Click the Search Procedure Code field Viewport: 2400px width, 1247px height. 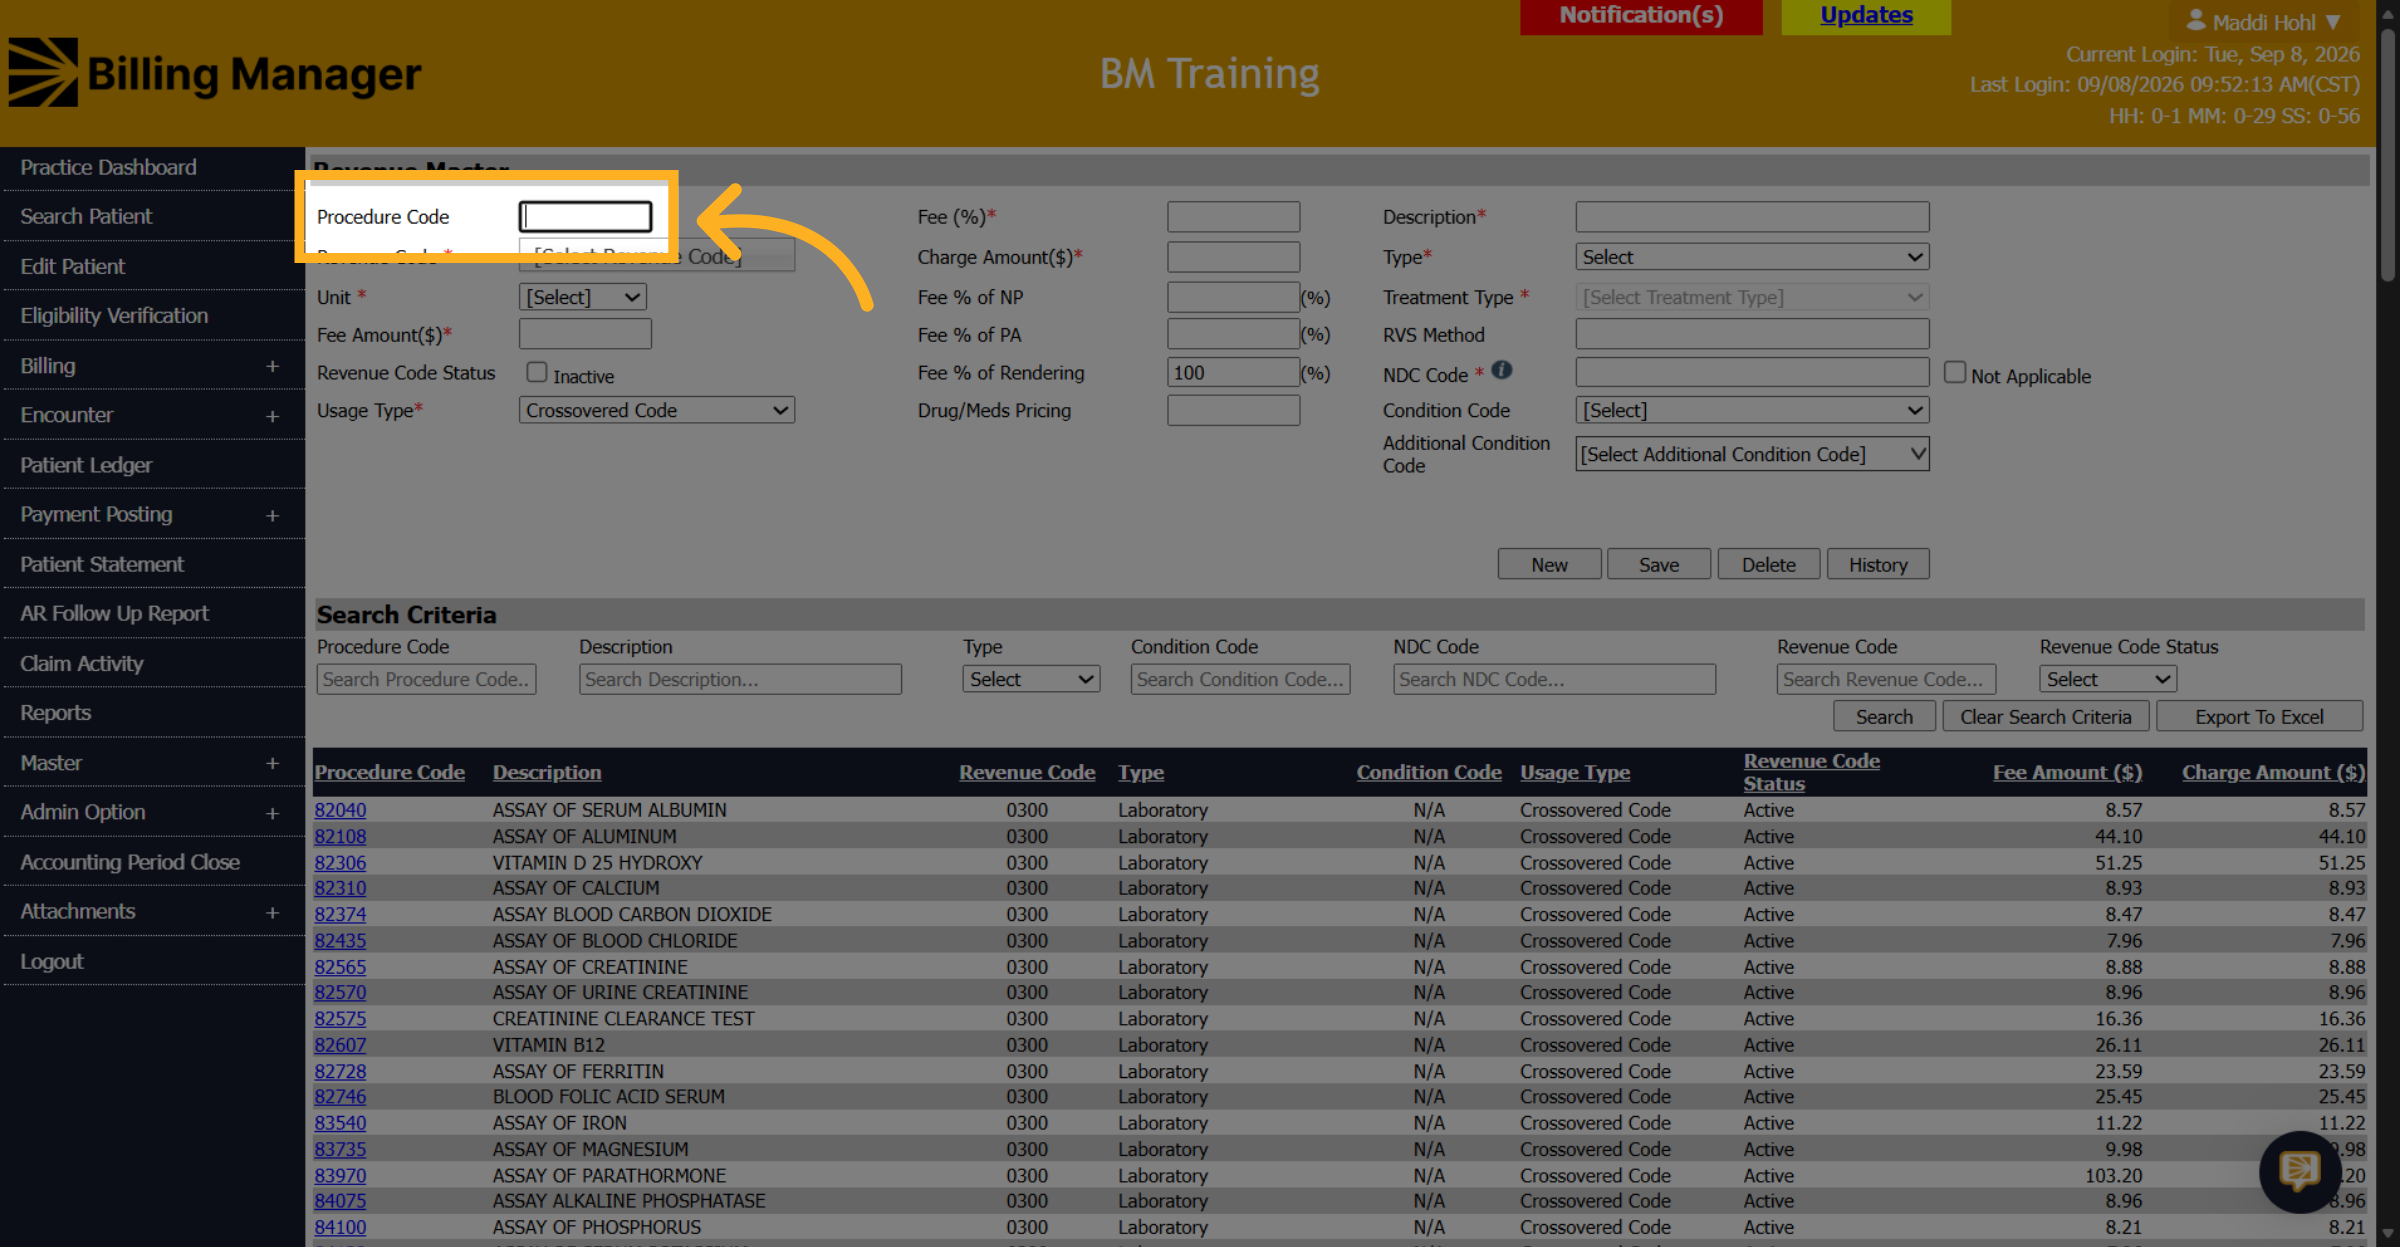[426, 679]
